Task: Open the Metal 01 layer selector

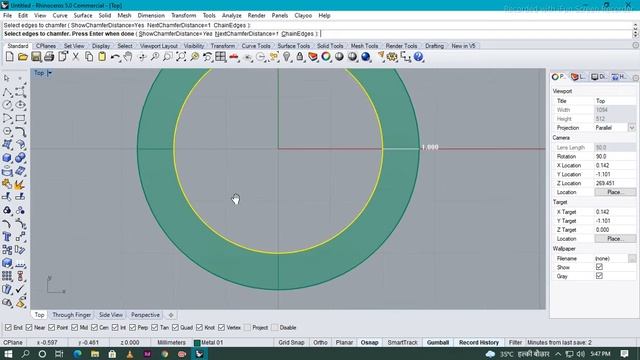Action: 209,342
